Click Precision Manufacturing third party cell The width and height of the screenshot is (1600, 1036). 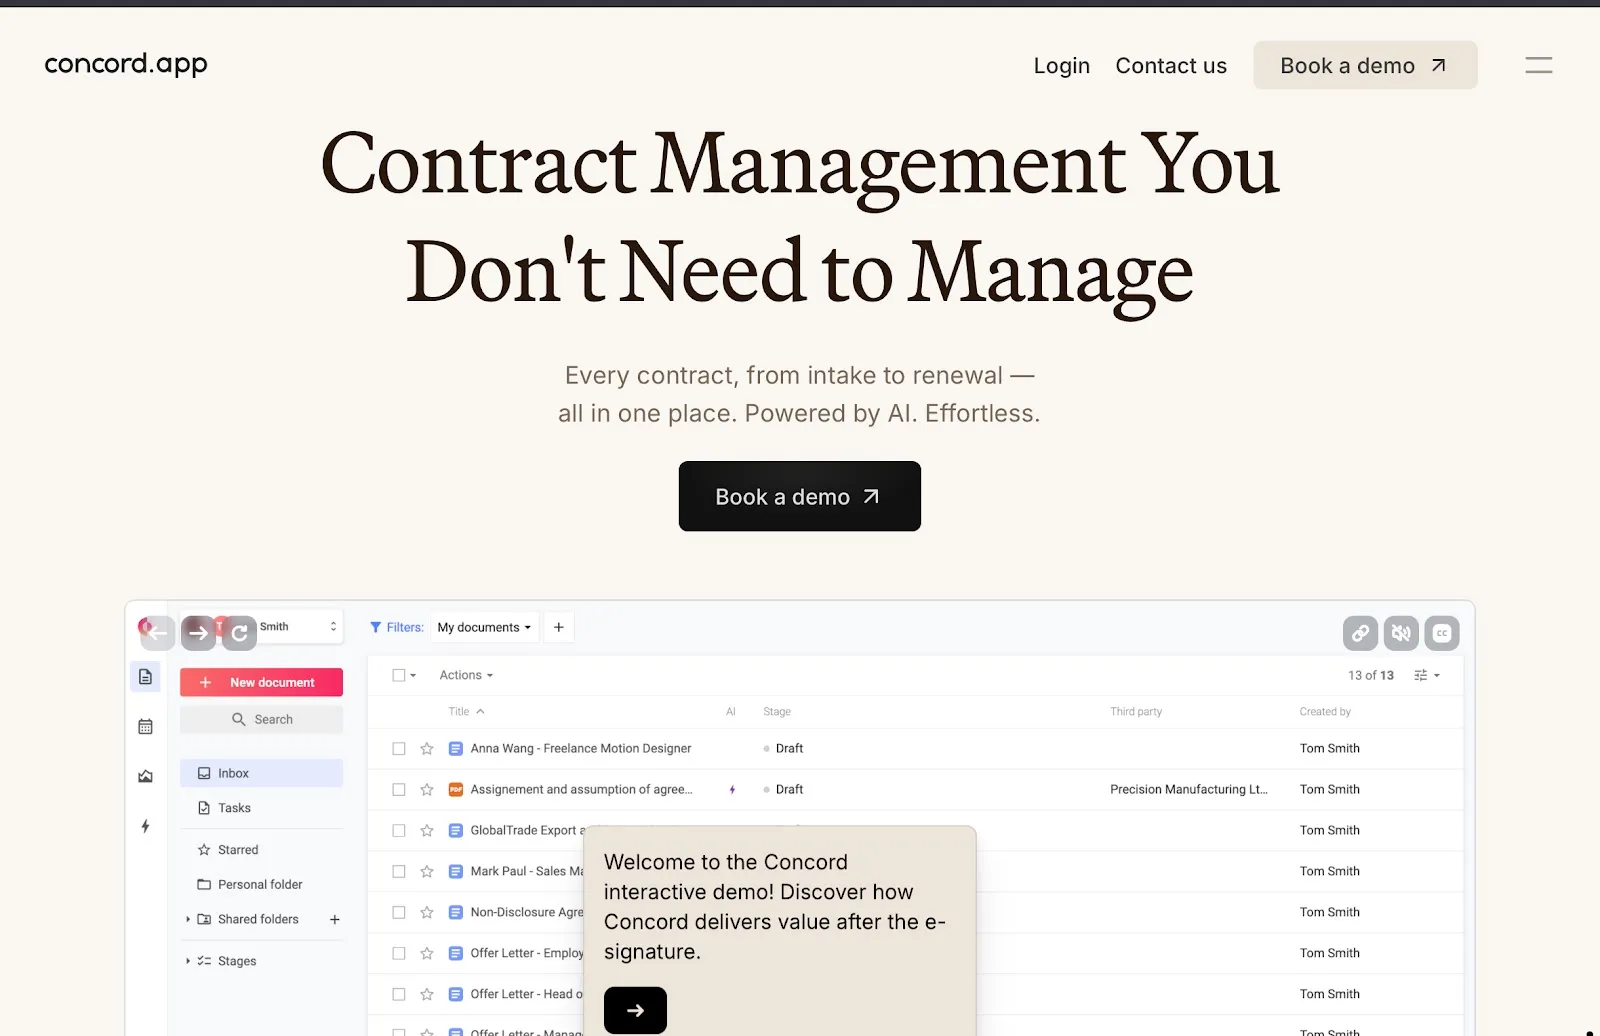pyautogui.click(x=1189, y=789)
